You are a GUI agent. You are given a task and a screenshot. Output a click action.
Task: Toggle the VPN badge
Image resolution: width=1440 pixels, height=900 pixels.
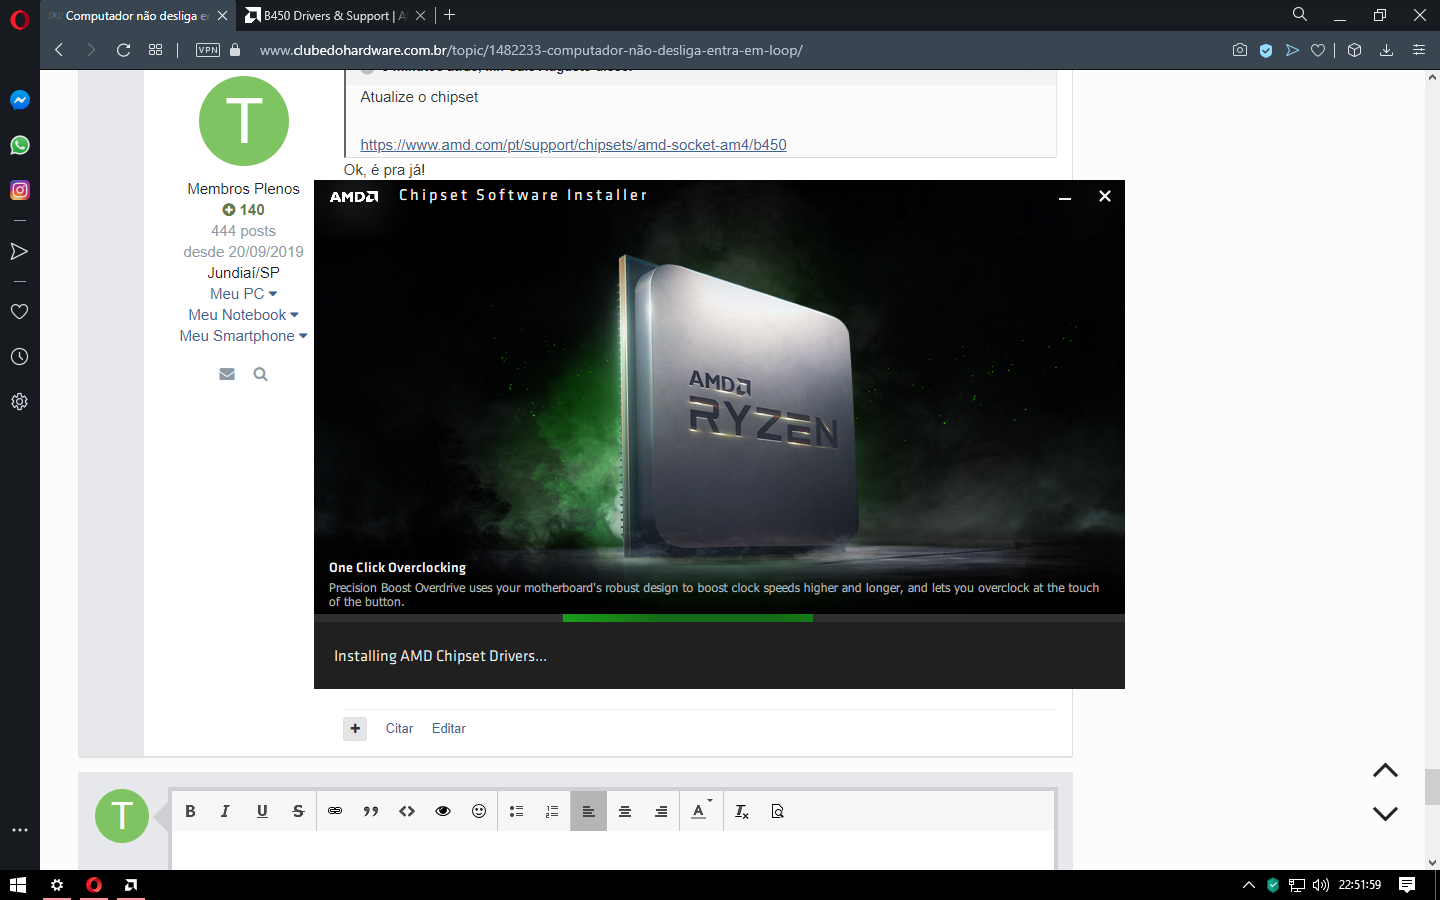tap(208, 50)
